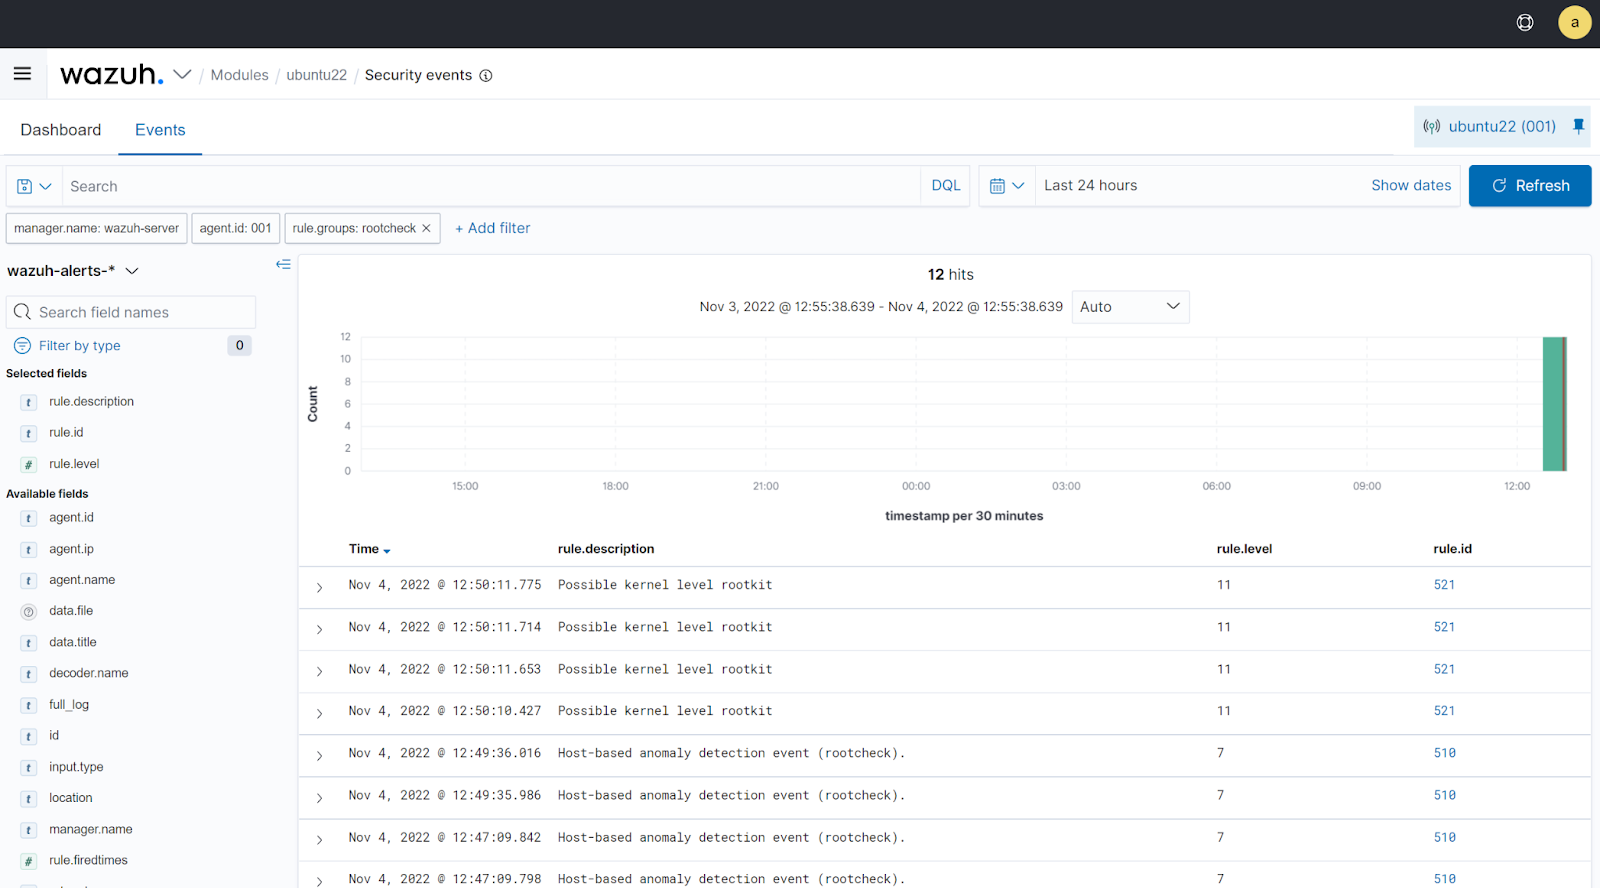Click the input.type field type icon
This screenshot has width=1600, height=888.
(29, 768)
